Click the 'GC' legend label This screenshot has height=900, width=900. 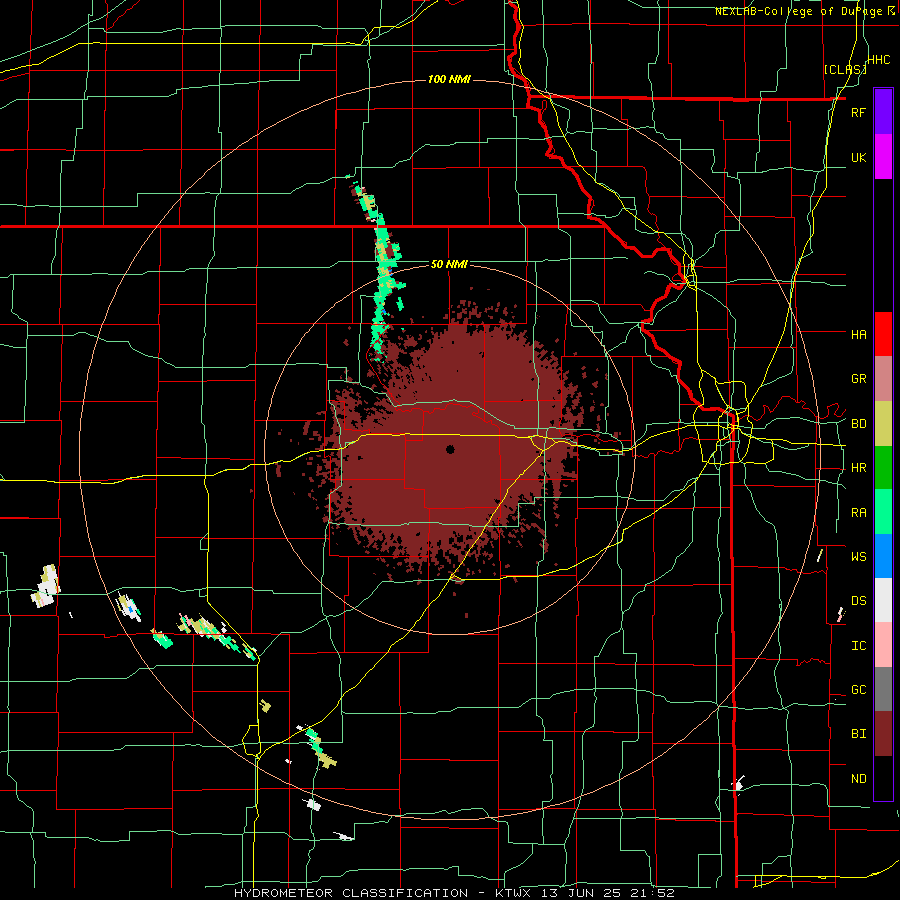(858, 690)
